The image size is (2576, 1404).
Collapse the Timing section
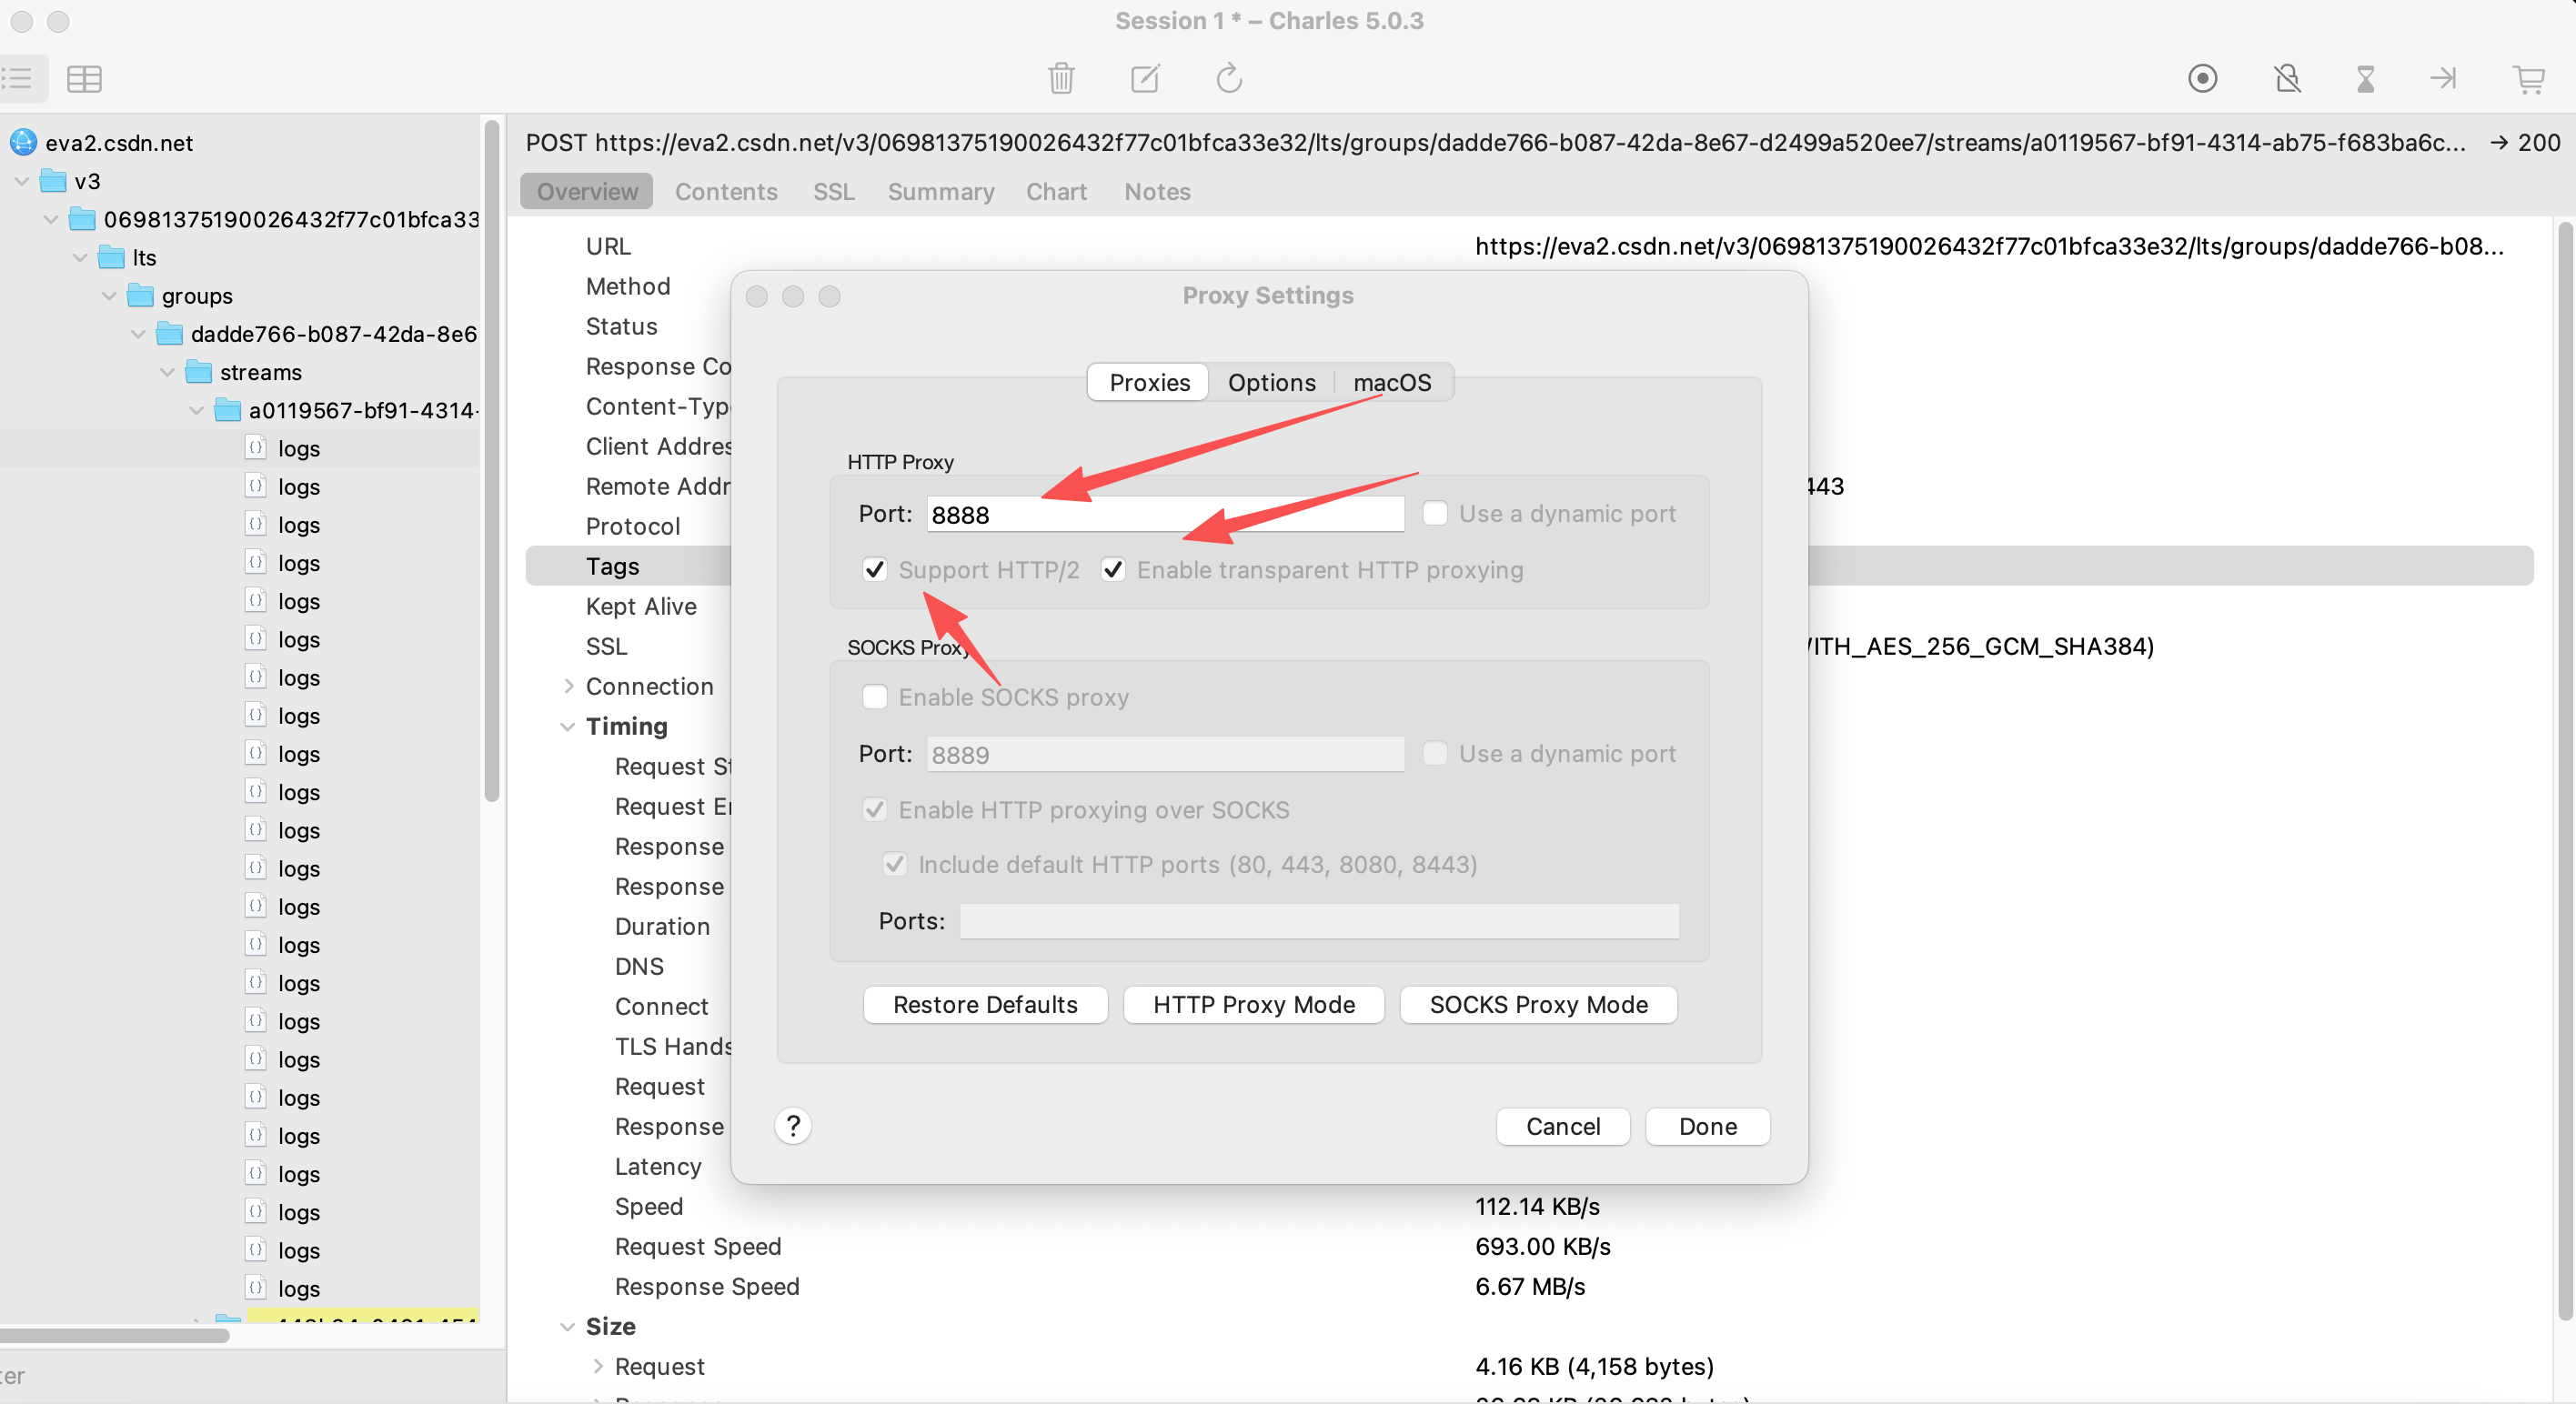[x=567, y=727]
